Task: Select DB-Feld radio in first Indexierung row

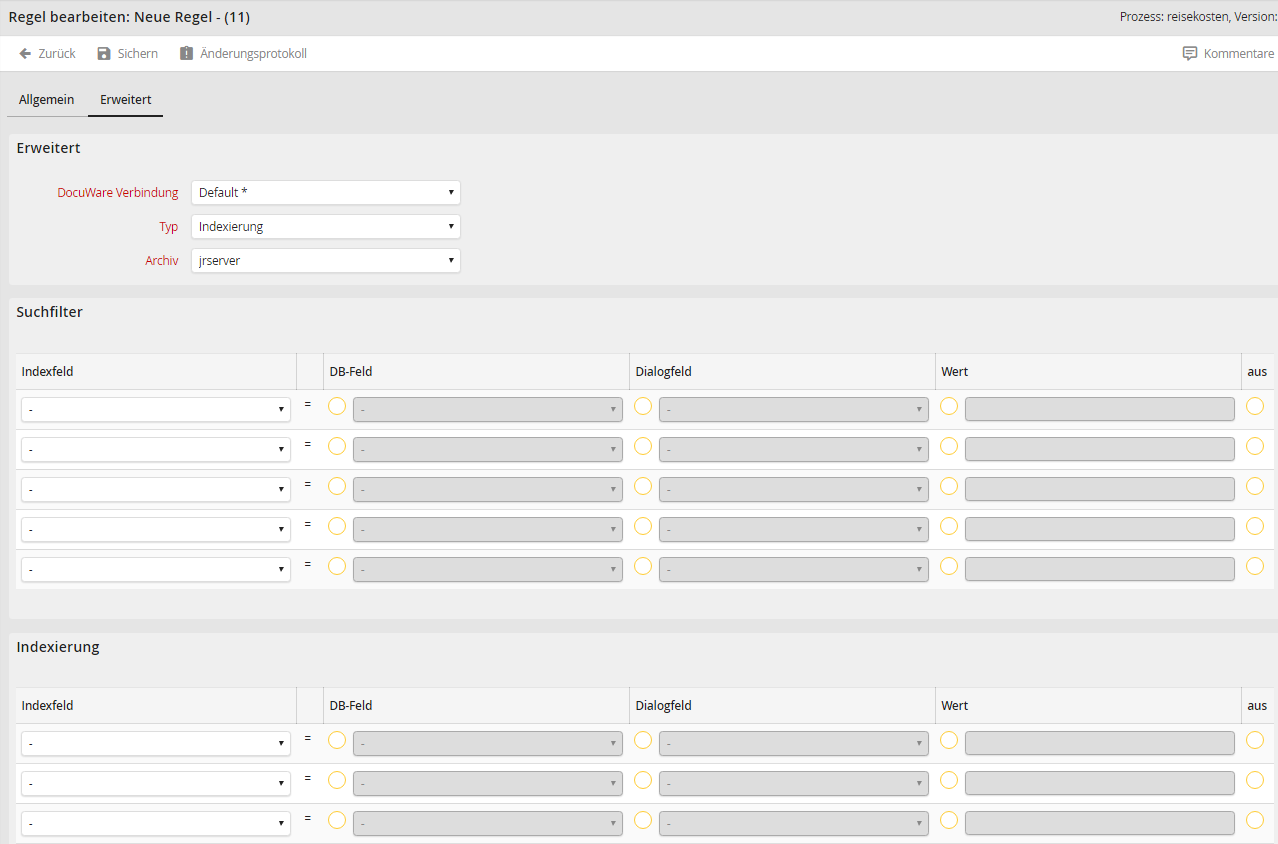Action: [337, 740]
